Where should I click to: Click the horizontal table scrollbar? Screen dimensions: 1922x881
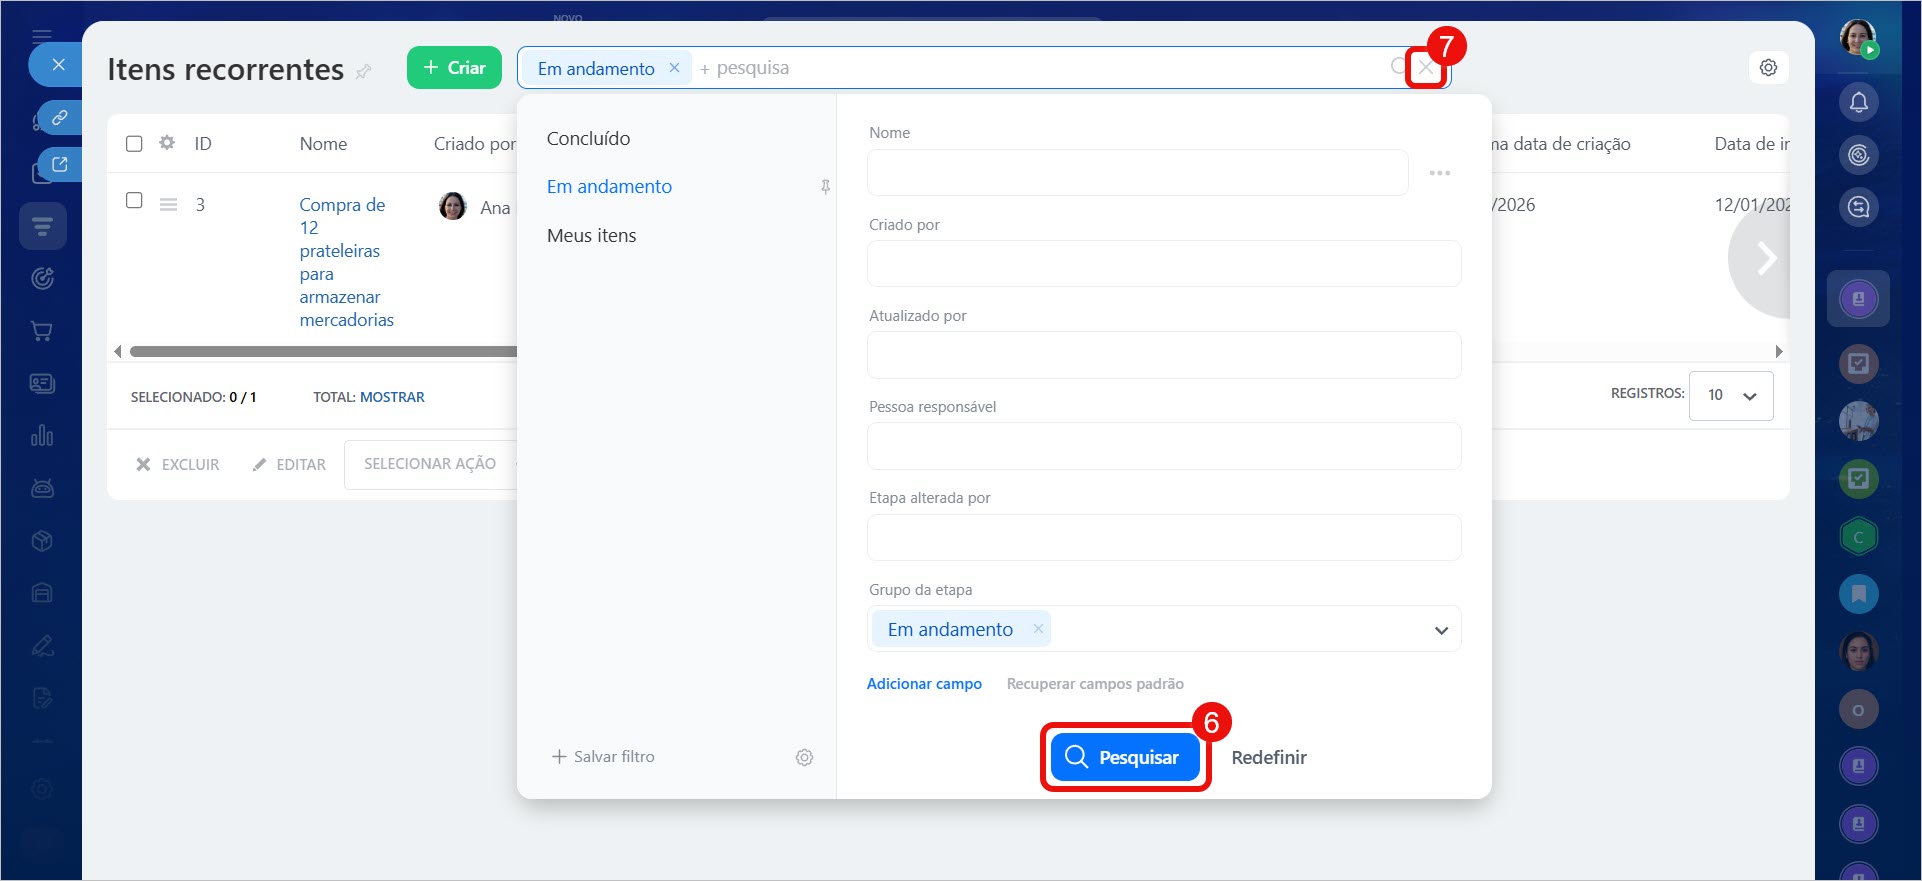[320, 352]
